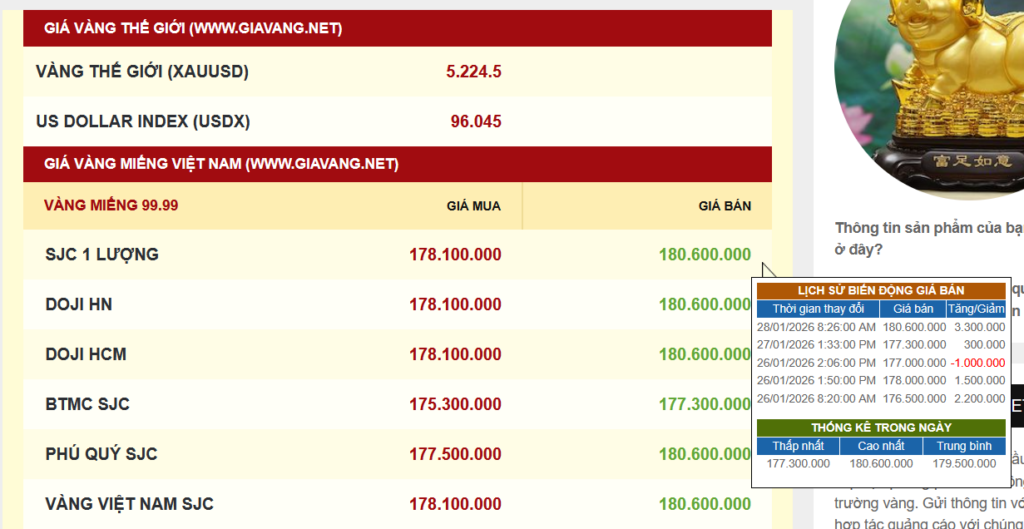Click BTMC SJC selling price 177.300.000
This screenshot has height=529, width=1024.
point(704,405)
